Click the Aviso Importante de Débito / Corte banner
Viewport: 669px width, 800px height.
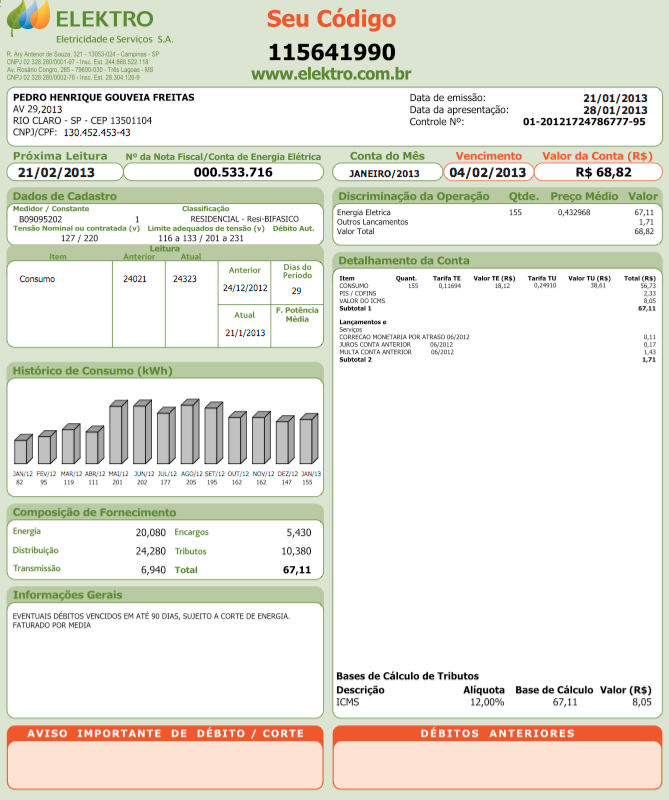tap(165, 734)
